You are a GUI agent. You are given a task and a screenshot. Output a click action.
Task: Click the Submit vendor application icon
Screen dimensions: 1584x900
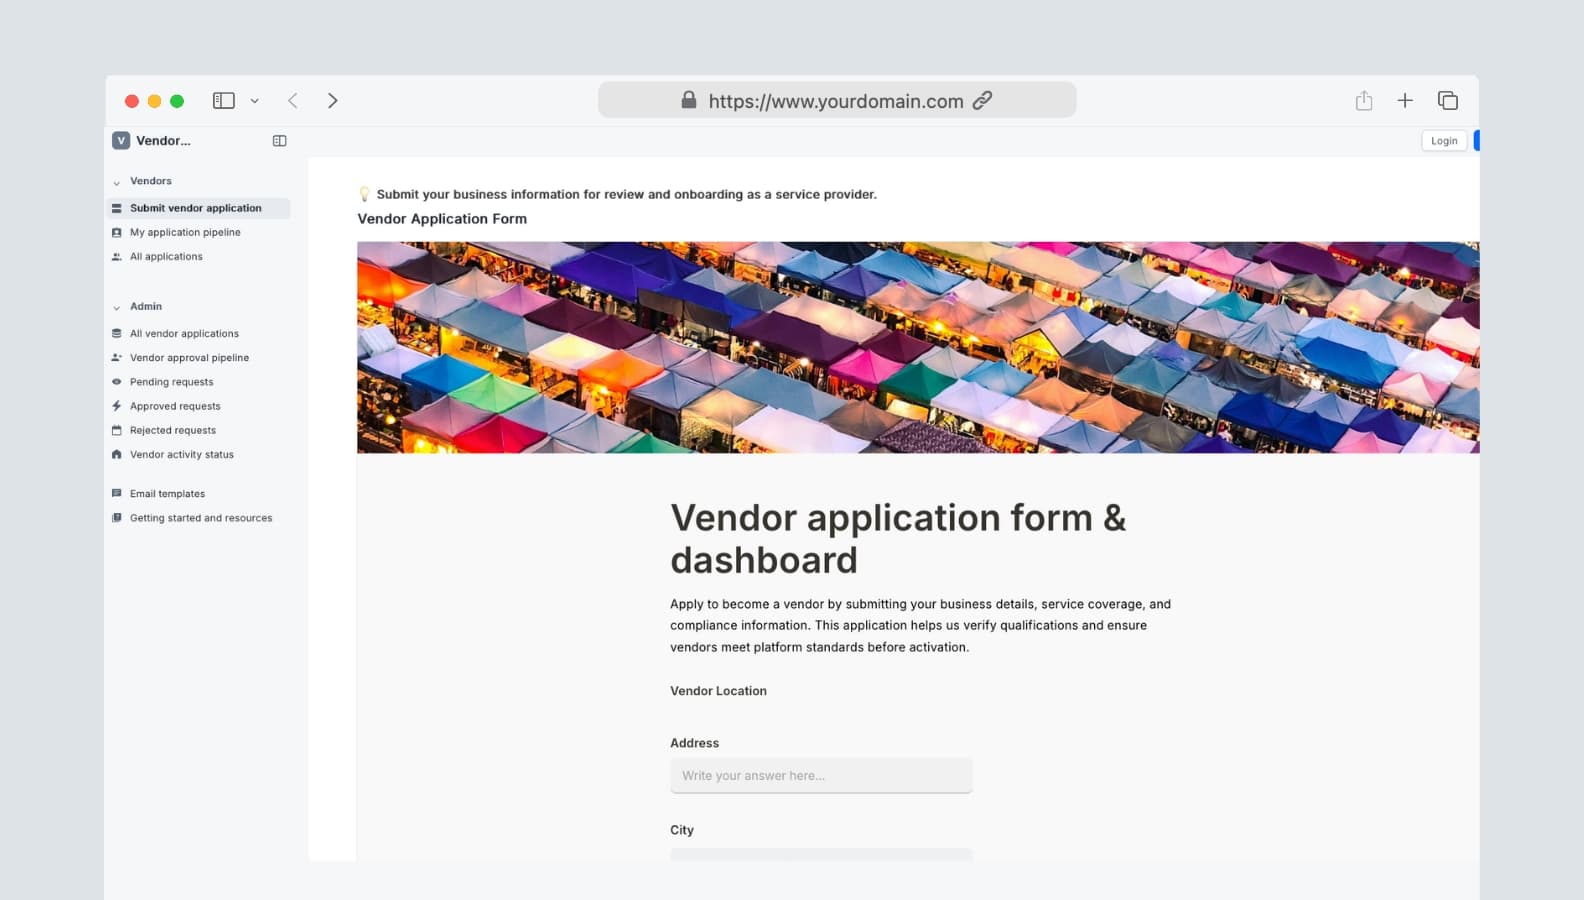point(117,208)
